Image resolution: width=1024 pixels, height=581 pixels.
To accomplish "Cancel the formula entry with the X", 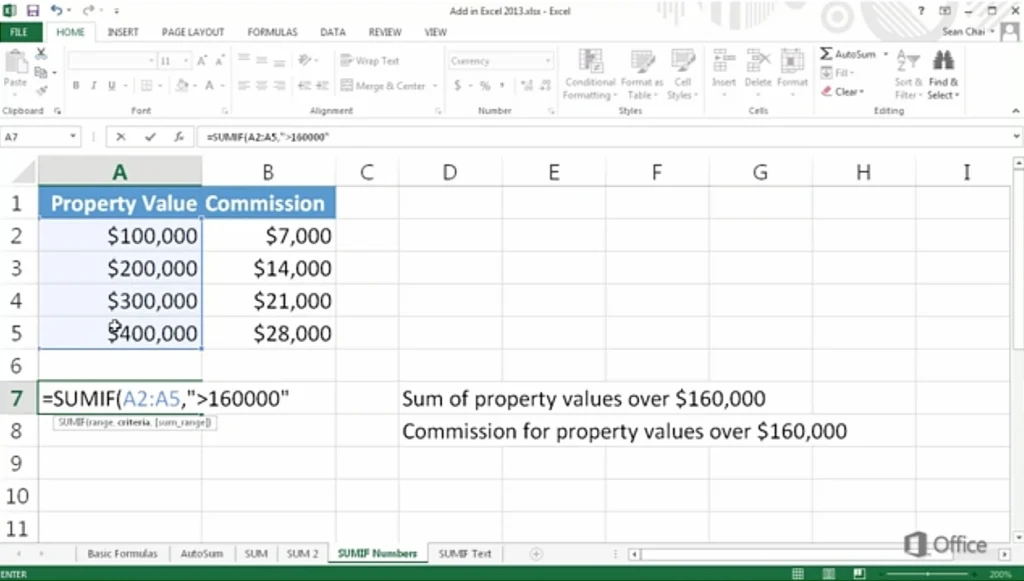I will click(121, 137).
